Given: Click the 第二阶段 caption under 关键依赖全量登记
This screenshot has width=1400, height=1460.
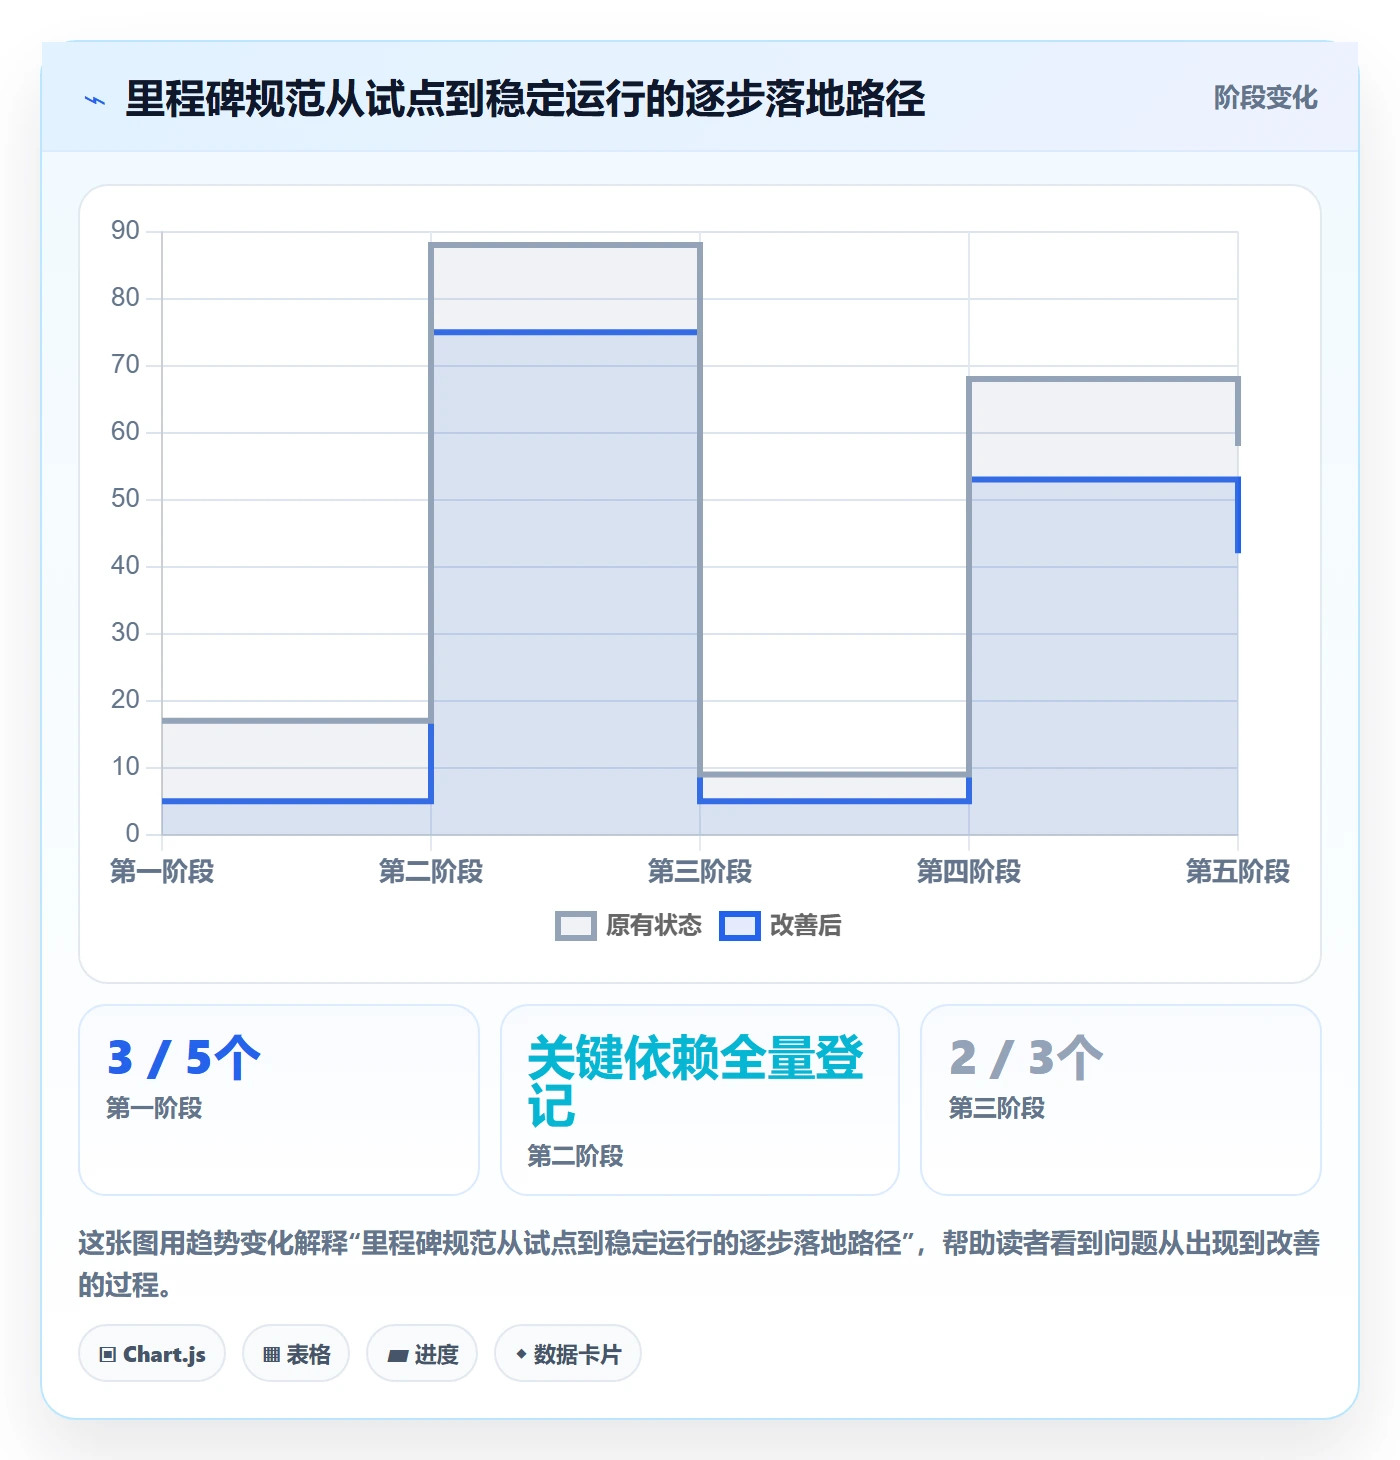Looking at the screenshot, I should pyautogui.click(x=576, y=1157).
